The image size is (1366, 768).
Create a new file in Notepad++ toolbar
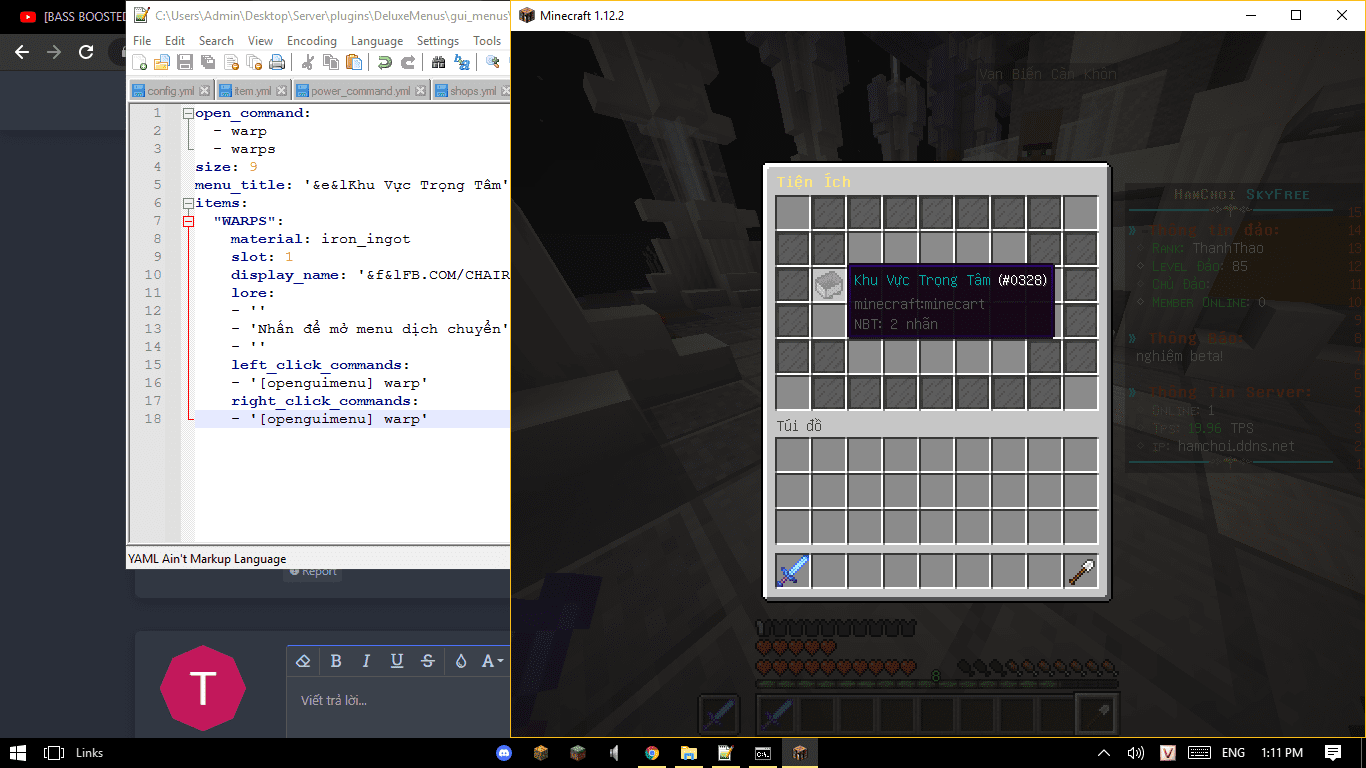[x=139, y=63]
